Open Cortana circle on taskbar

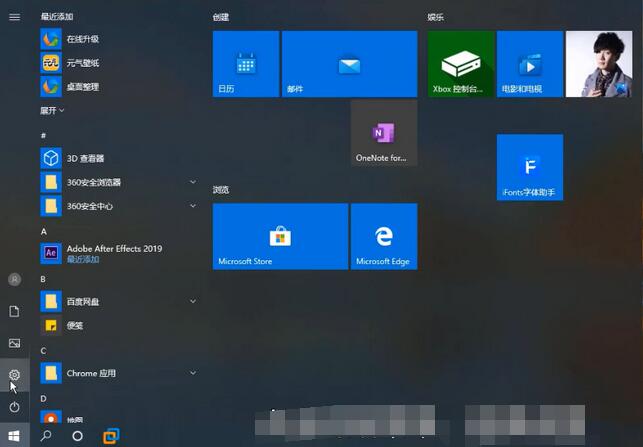77,436
